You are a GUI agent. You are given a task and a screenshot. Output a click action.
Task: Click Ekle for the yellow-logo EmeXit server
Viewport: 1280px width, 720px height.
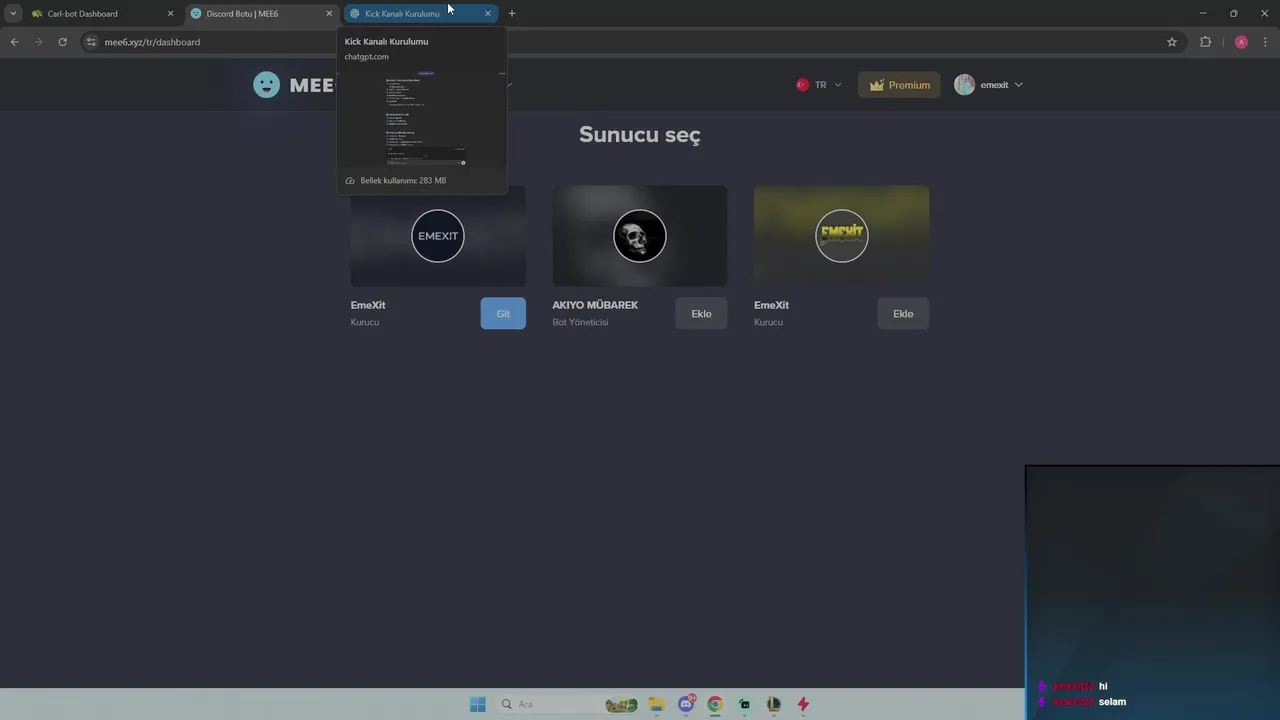[x=903, y=313]
